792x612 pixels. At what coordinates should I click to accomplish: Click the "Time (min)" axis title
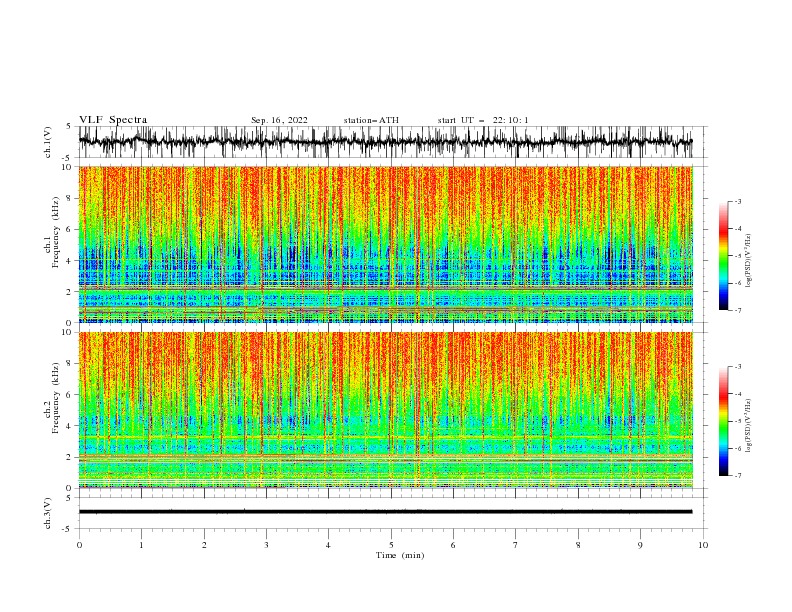(x=400, y=555)
